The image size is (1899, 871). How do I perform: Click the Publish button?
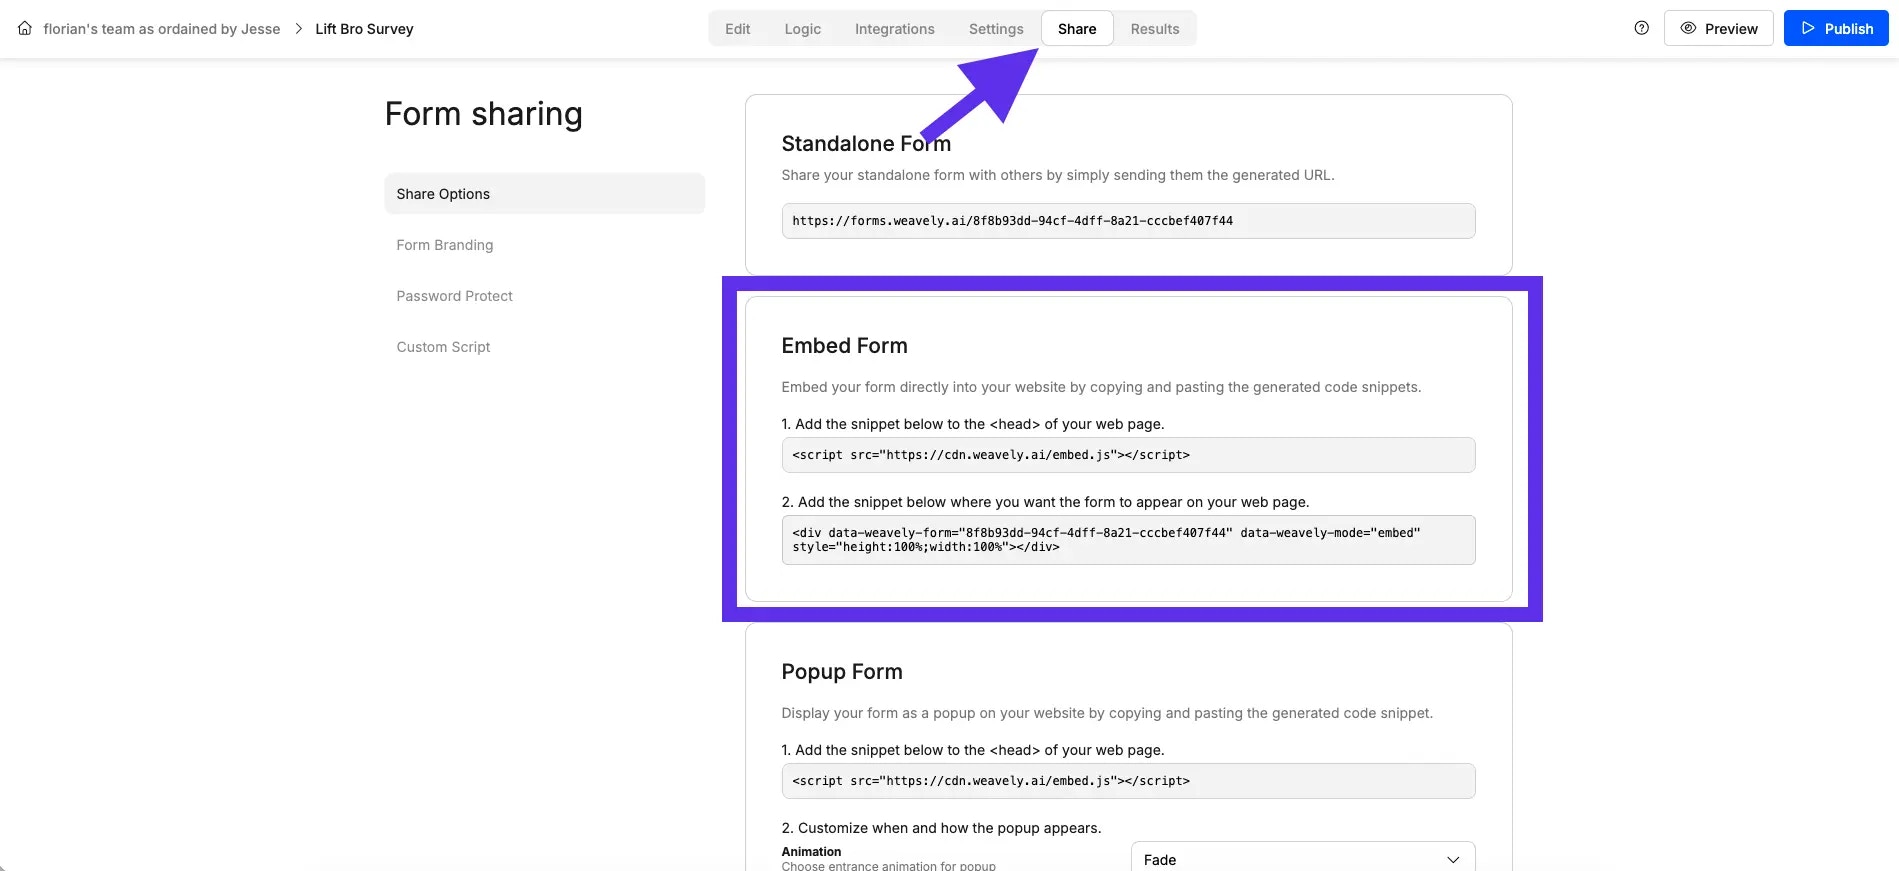tap(1836, 28)
